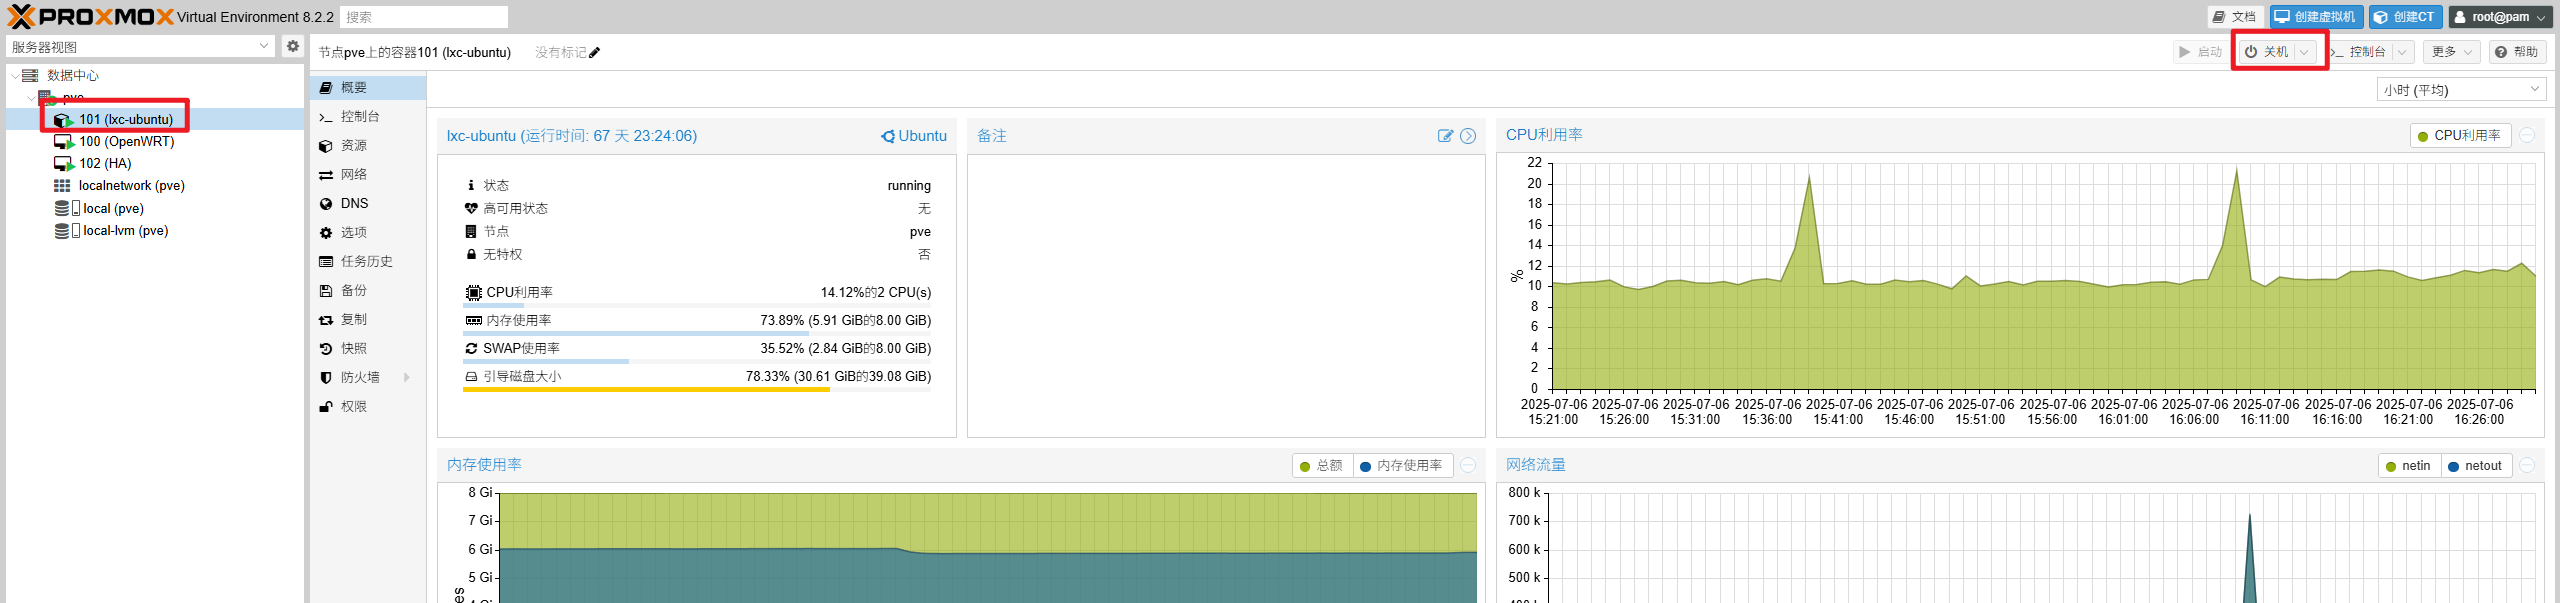Image resolution: width=2560 pixels, height=603 pixels.
Task: Click the 创建虚拟机 button
Action: coord(2316,17)
